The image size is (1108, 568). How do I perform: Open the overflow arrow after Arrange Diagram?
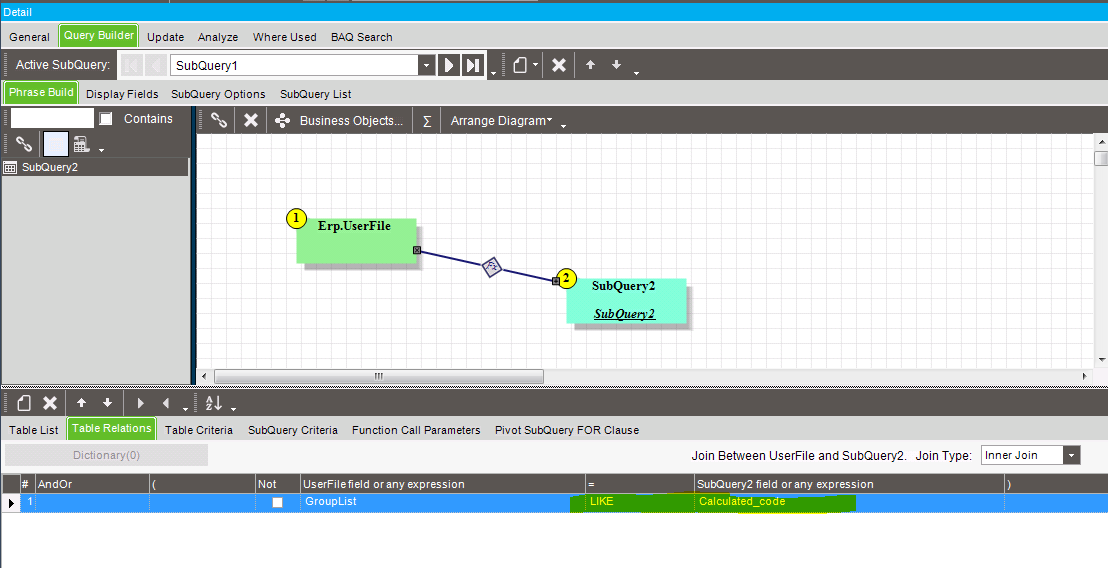(563, 126)
